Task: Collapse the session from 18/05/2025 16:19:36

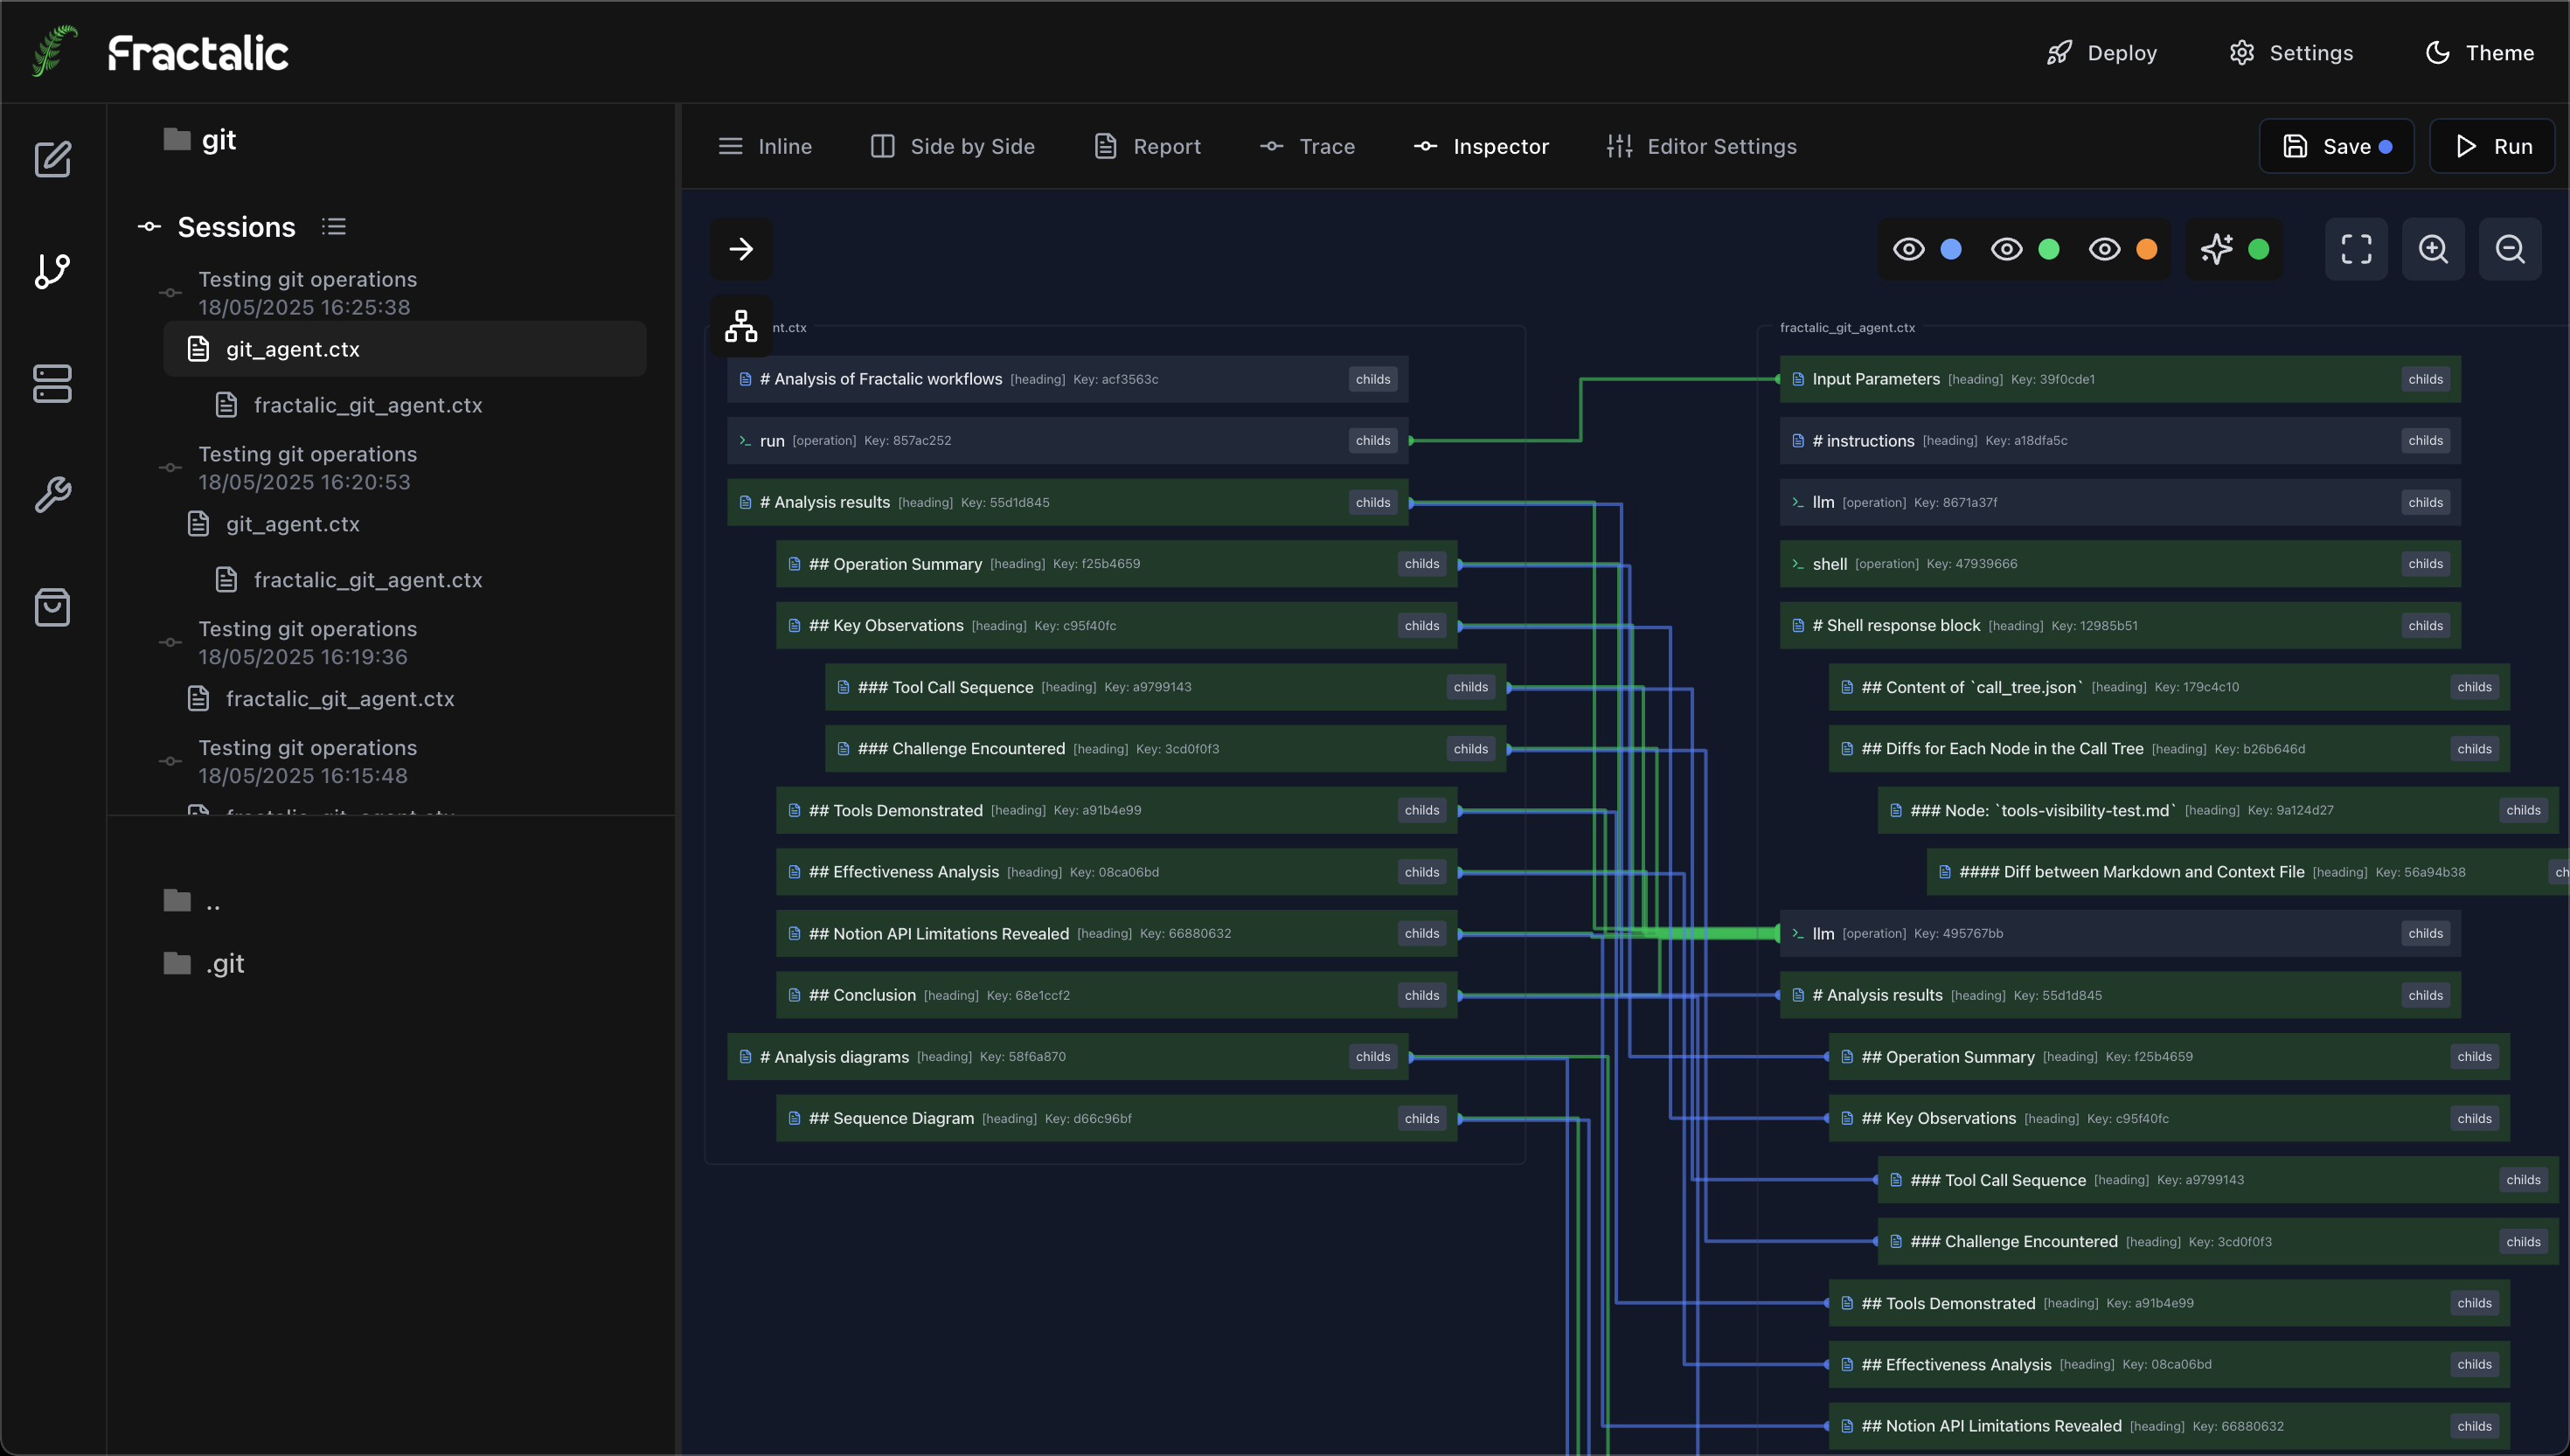Action: point(170,643)
